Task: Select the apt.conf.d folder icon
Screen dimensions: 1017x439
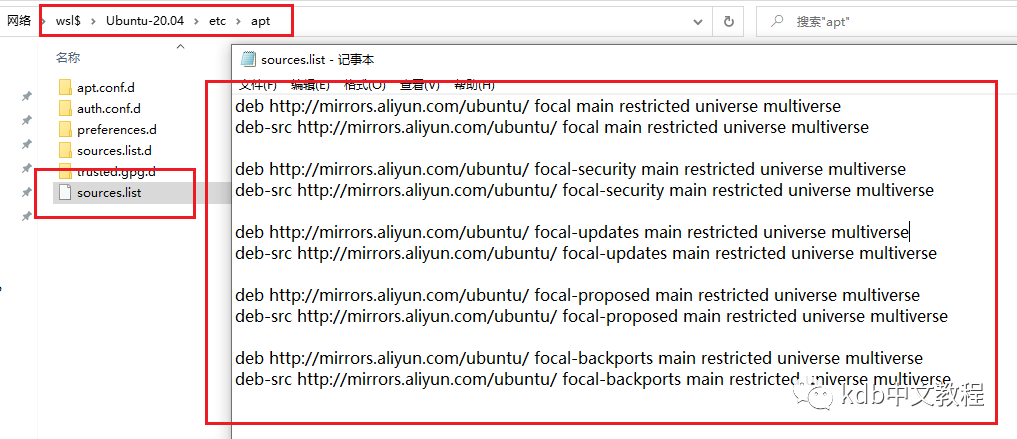Action: (x=64, y=88)
